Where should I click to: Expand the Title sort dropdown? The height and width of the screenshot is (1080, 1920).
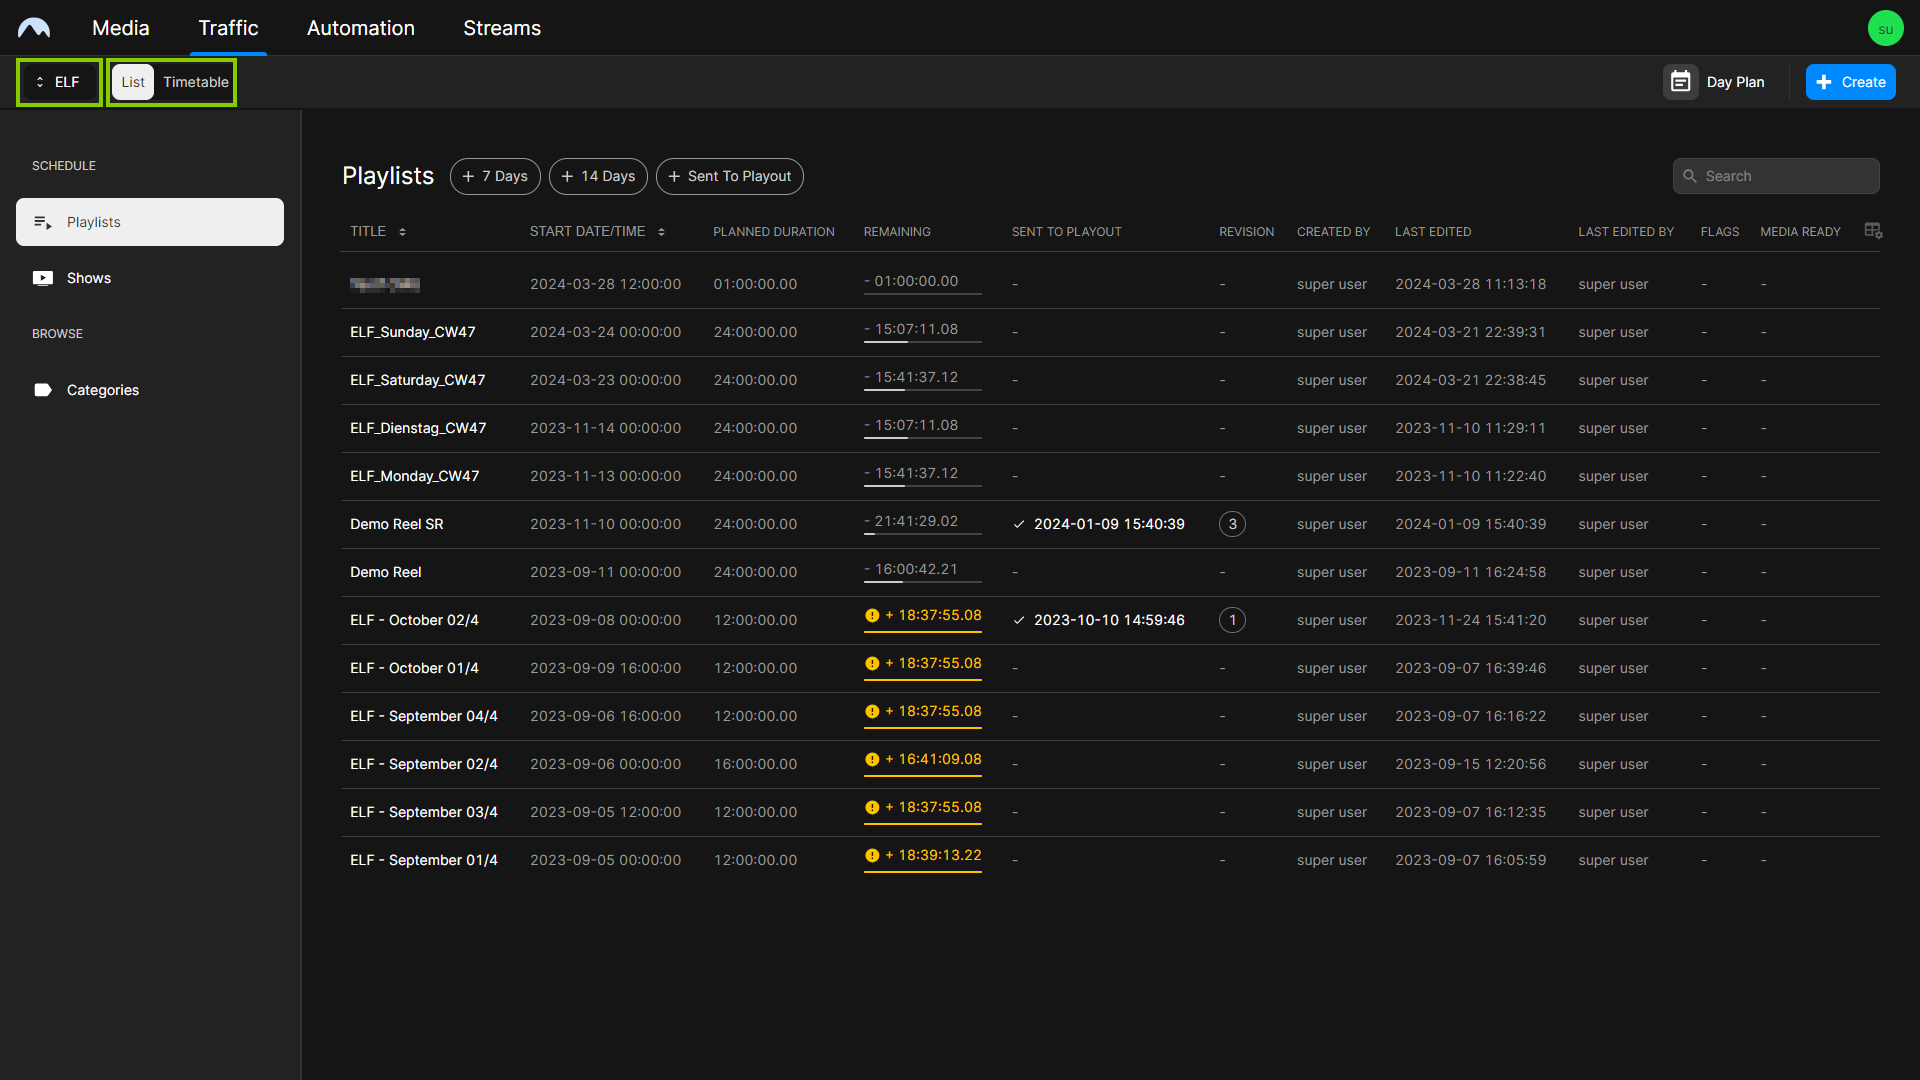click(x=401, y=232)
